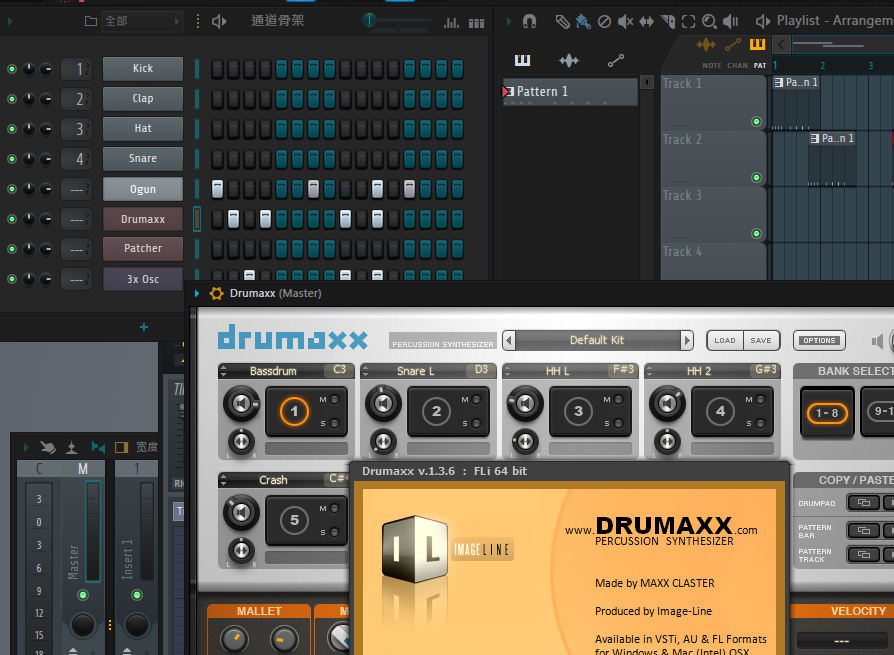Open the Drumaxx window menu arrow
This screenshot has height=655, width=894.
pos(197,294)
